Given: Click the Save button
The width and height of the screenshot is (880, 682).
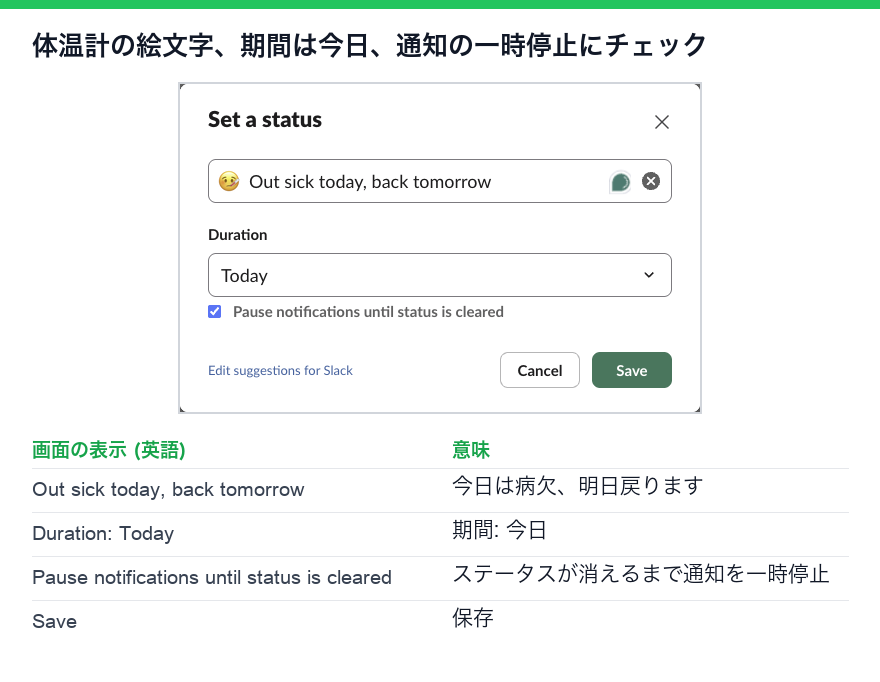Looking at the screenshot, I should pos(631,370).
